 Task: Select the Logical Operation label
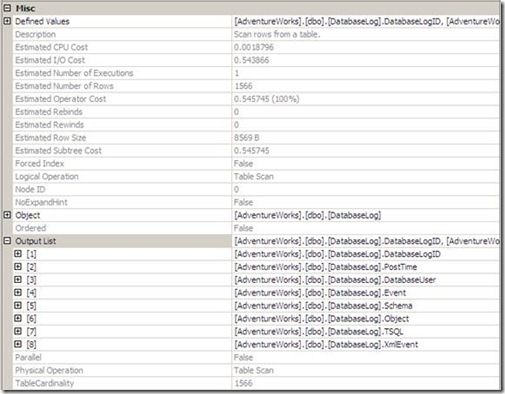[47, 176]
